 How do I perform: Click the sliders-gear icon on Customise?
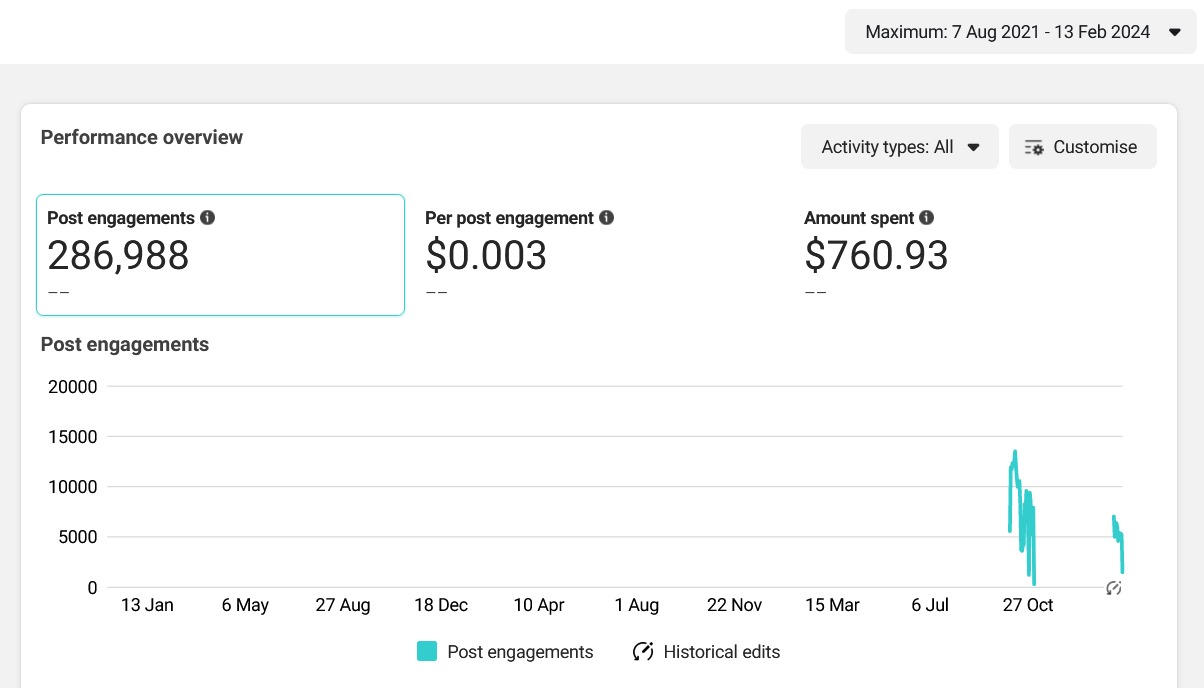click(x=1034, y=147)
